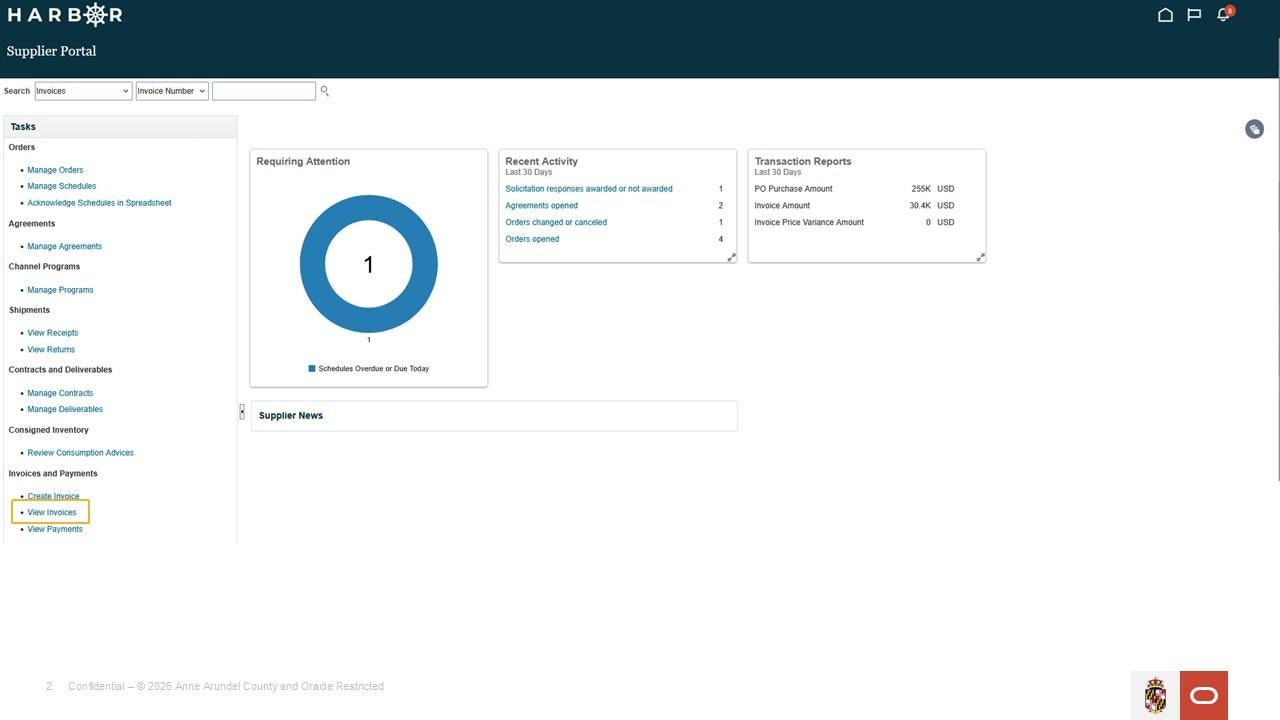Click the search magnifier icon
Viewport: 1280px width, 720px height.
point(324,91)
